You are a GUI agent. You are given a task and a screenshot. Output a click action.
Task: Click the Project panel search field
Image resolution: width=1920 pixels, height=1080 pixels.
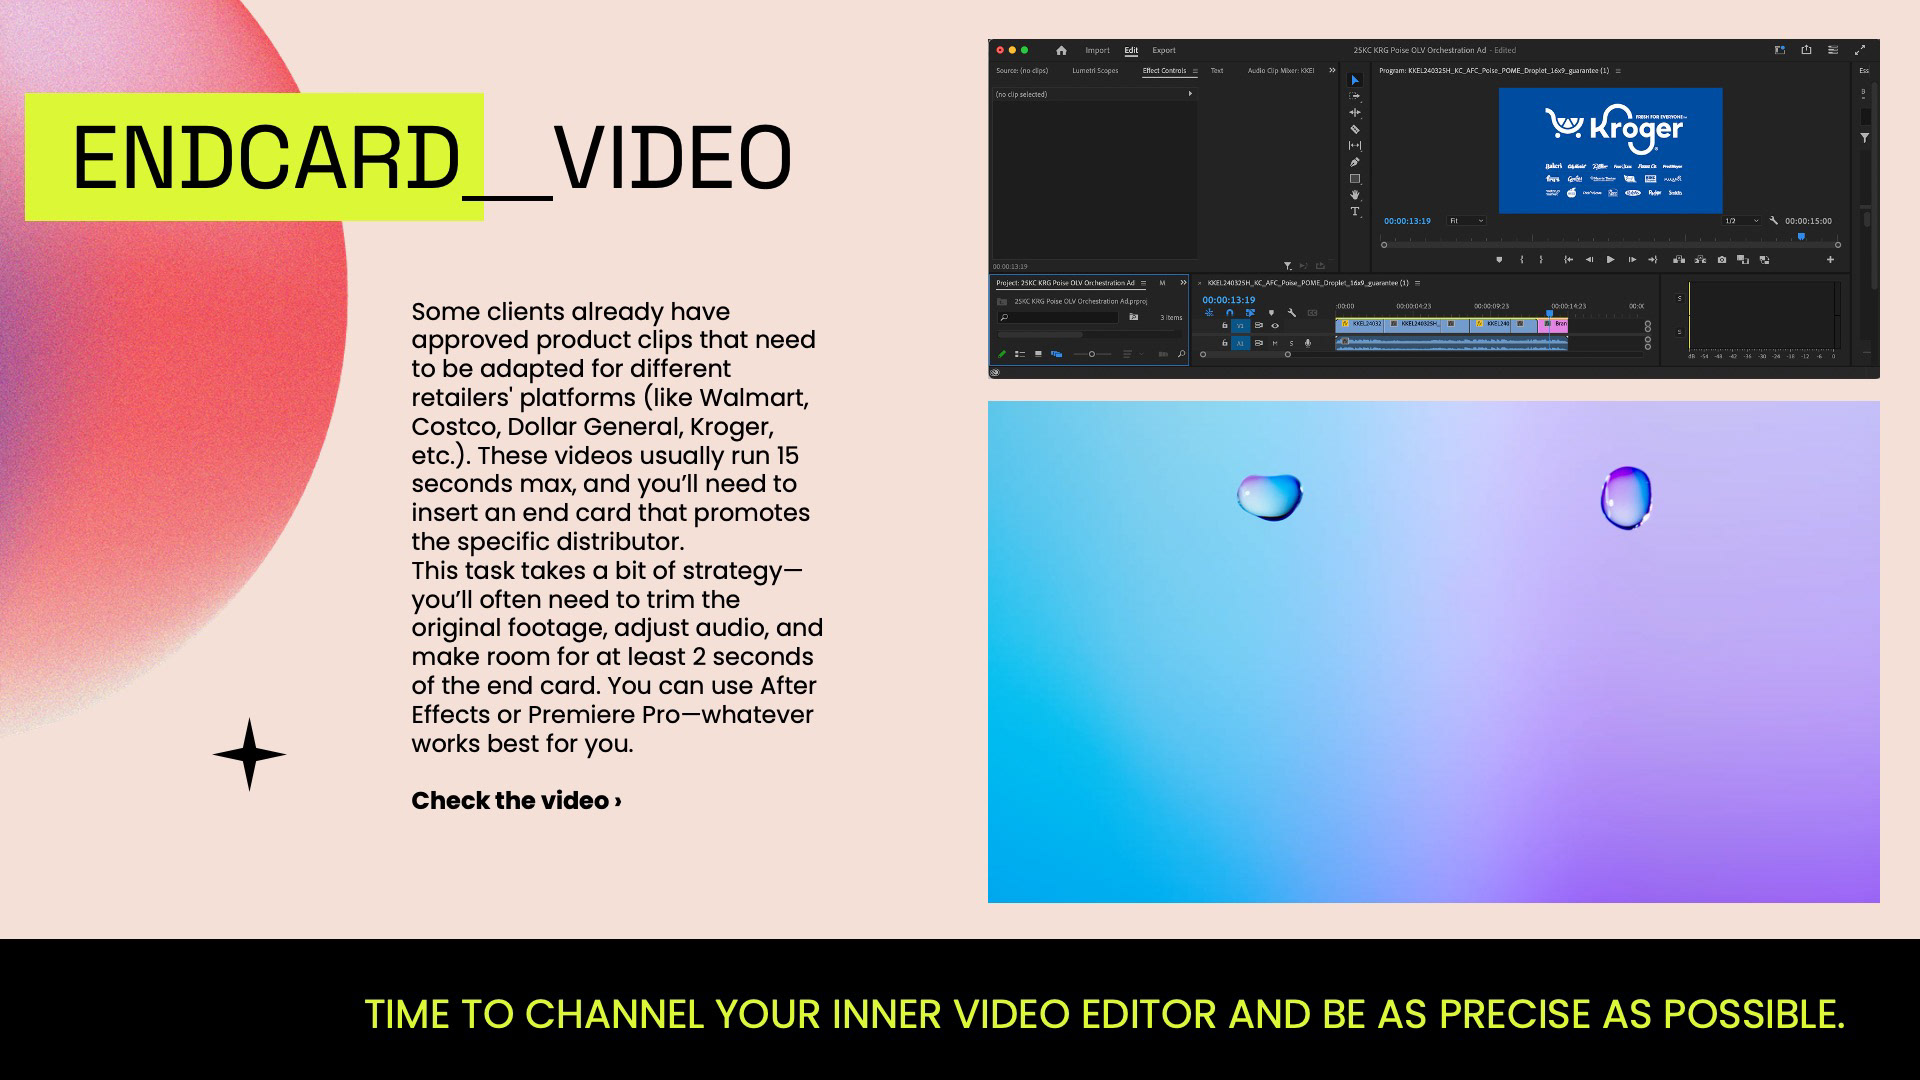click(x=1058, y=317)
